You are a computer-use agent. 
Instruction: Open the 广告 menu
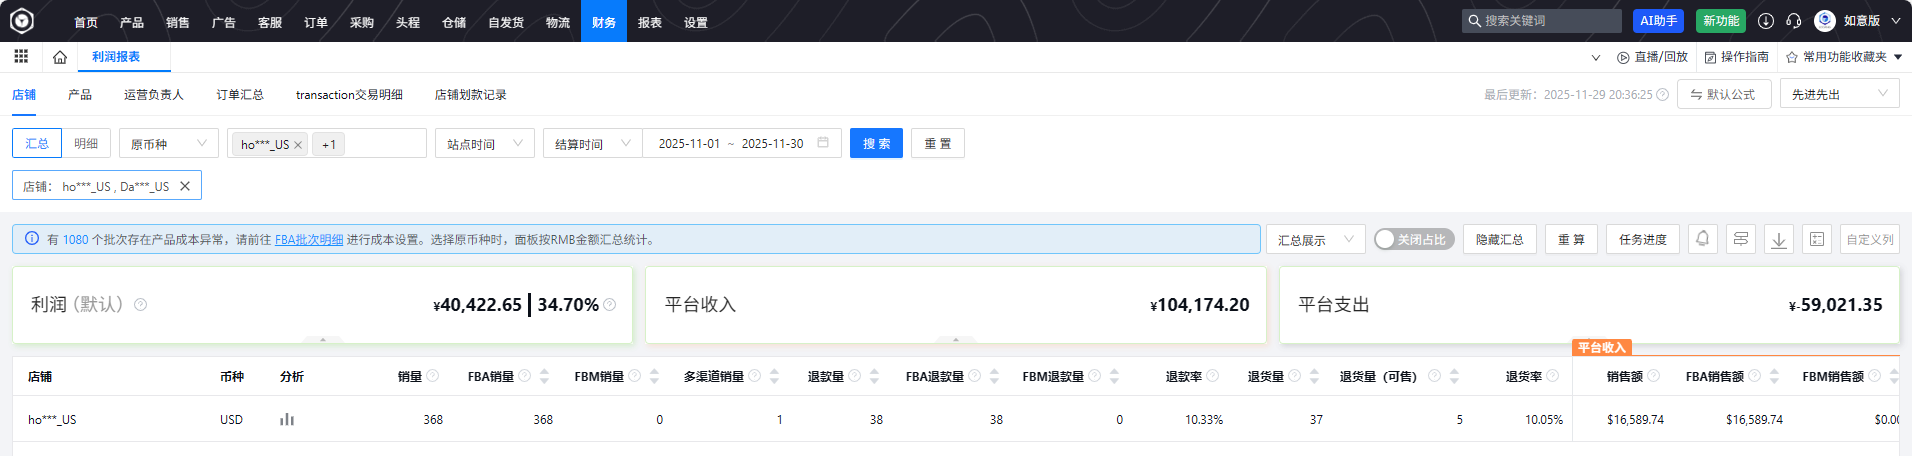click(x=224, y=21)
